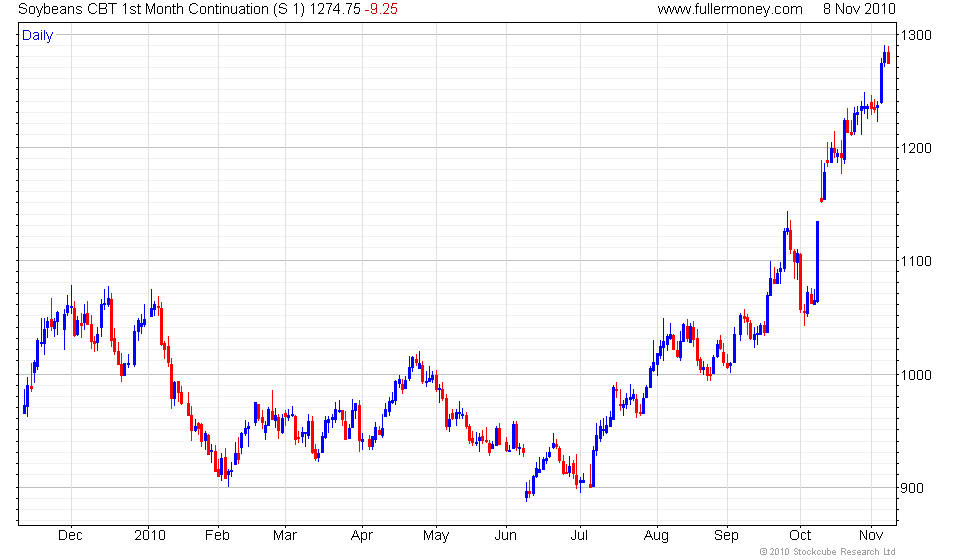980x560 pixels.
Task: Click the 1200 price axis label
Action: (916, 149)
